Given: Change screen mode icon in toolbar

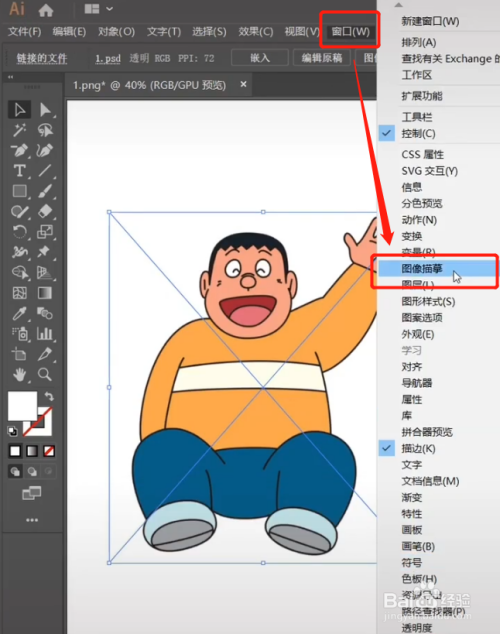Looking at the screenshot, I should 32,493.
